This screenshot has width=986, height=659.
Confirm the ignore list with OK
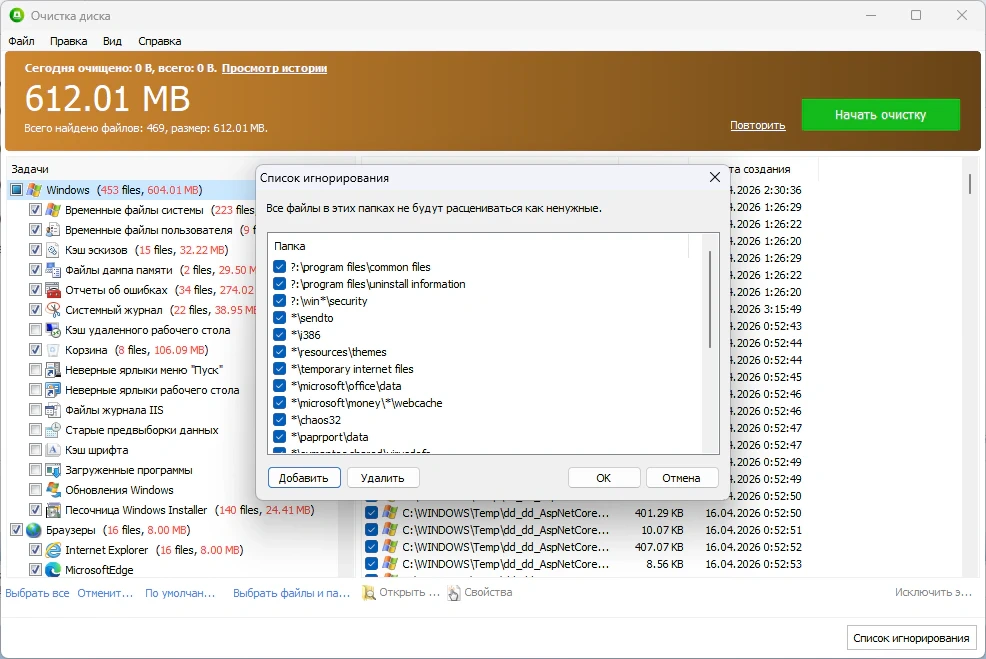point(604,478)
